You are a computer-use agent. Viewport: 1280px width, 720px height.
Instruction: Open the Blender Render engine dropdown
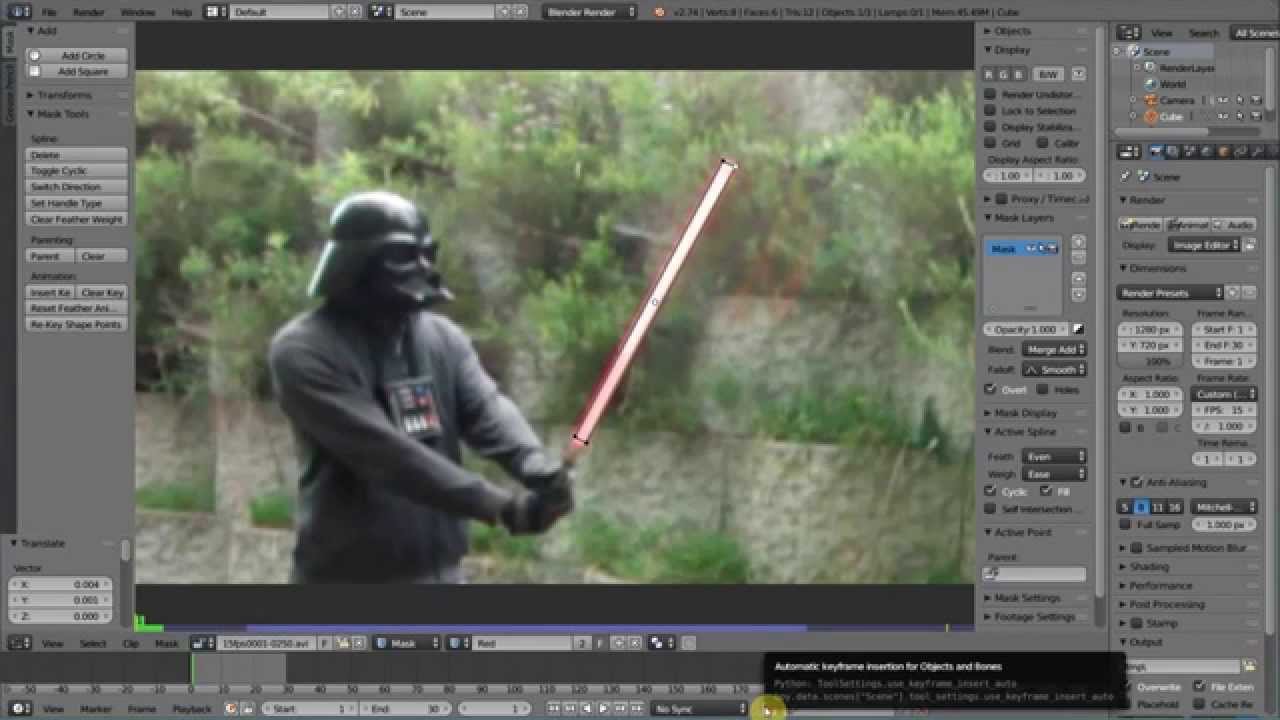[591, 12]
